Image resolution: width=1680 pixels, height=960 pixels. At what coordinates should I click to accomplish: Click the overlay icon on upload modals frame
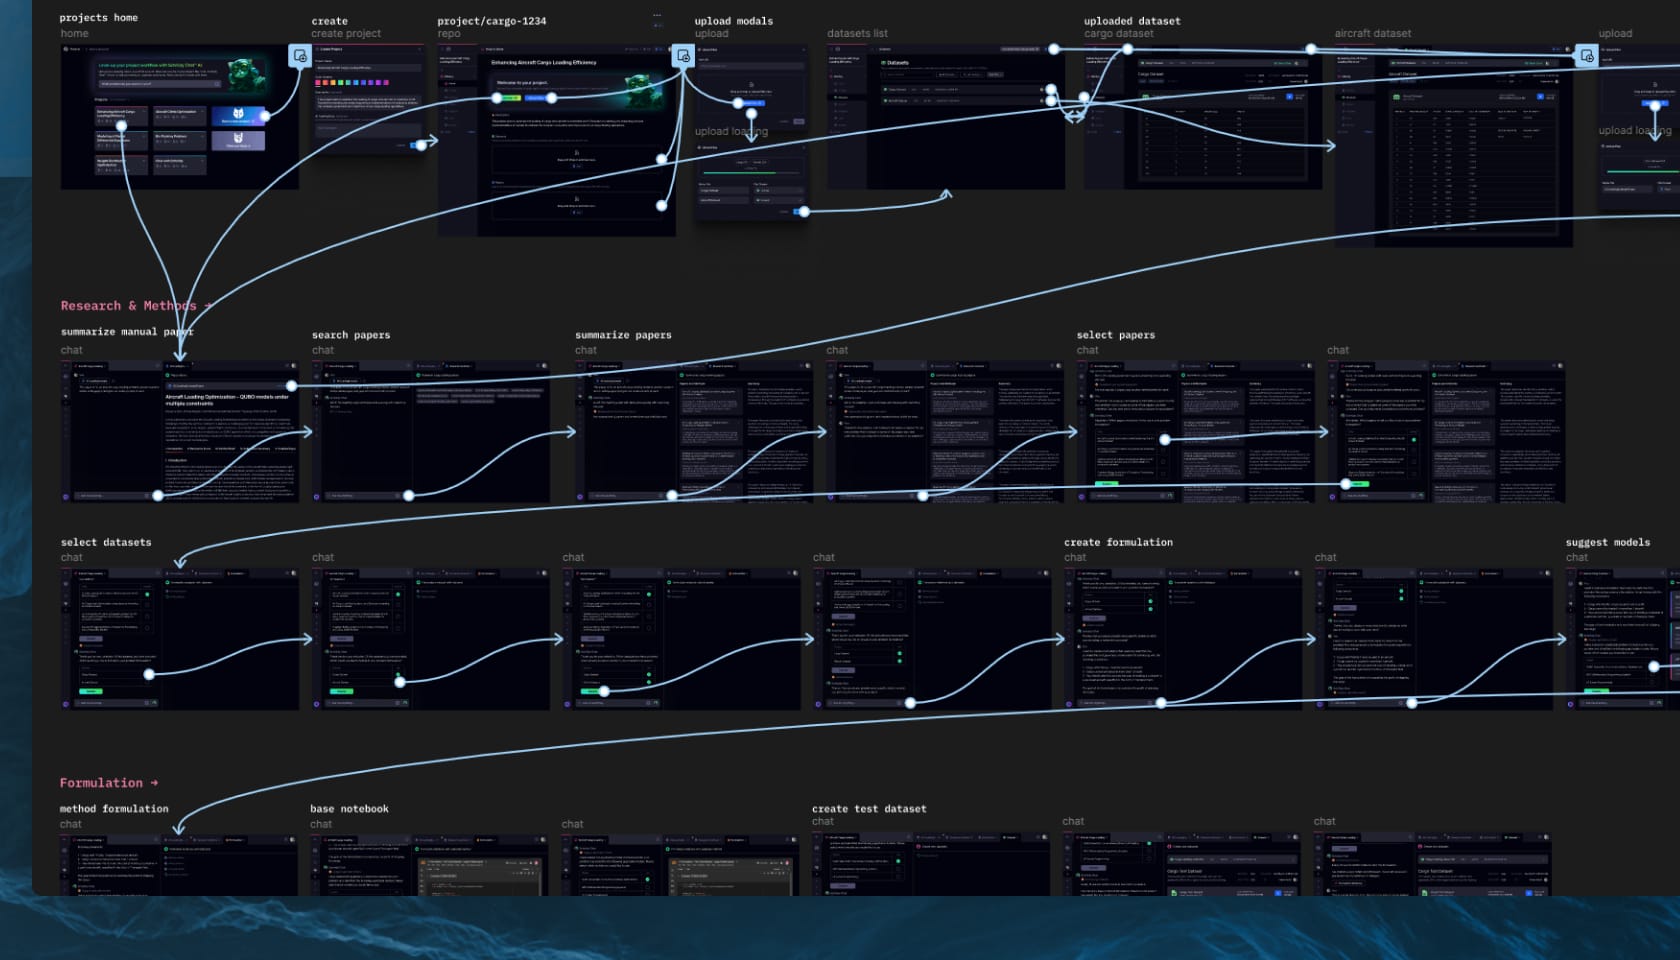tap(683, 56)
